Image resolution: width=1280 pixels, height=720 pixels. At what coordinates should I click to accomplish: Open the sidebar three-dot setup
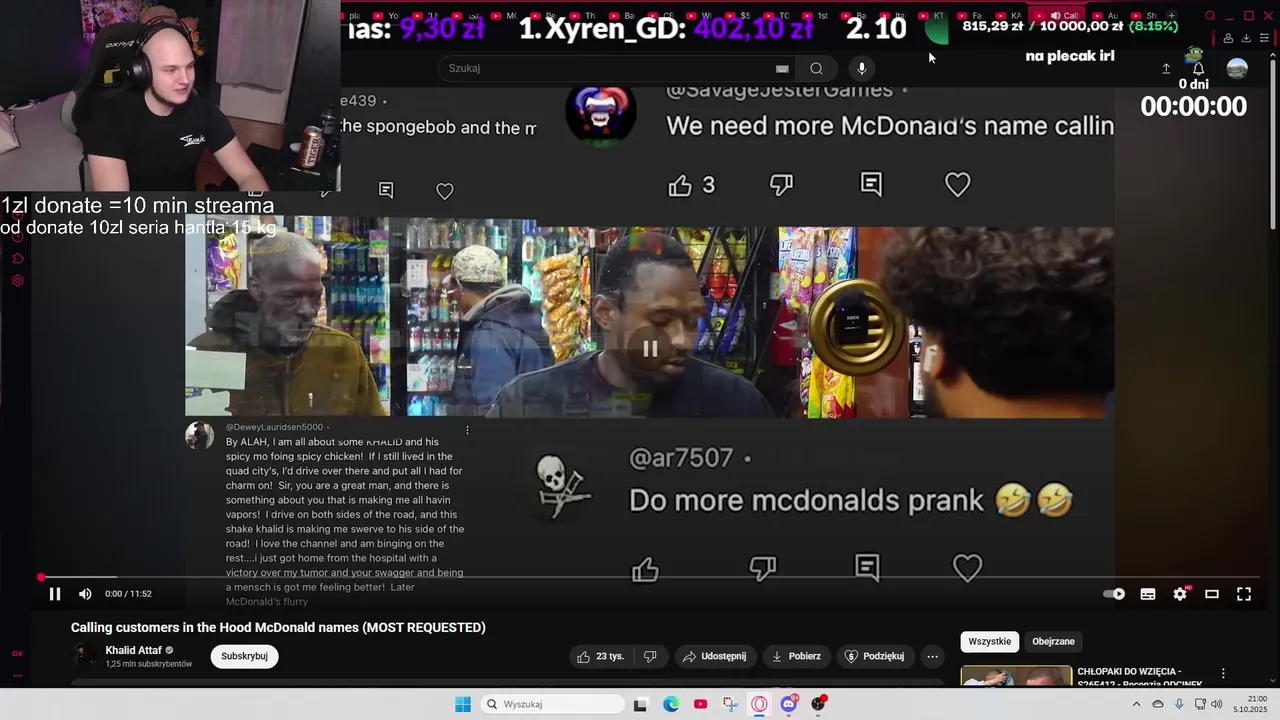[17, 676]
